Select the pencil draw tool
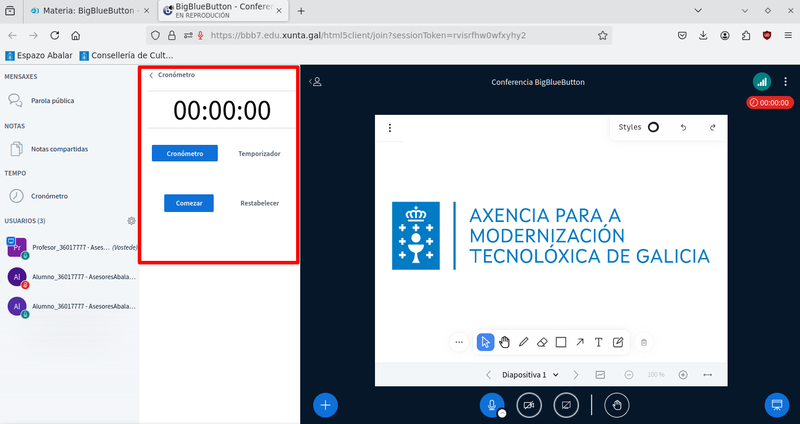 tap(523, 342)
